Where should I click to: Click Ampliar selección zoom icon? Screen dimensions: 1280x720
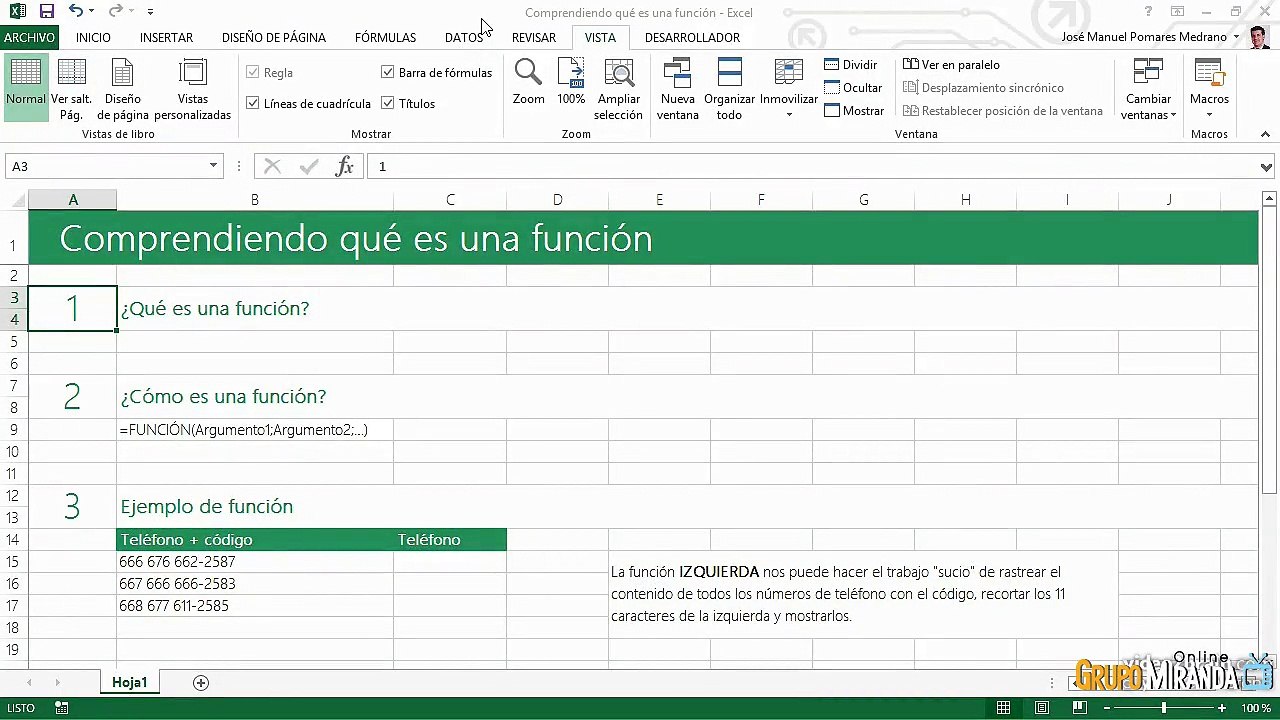click(x=618, y=89)
